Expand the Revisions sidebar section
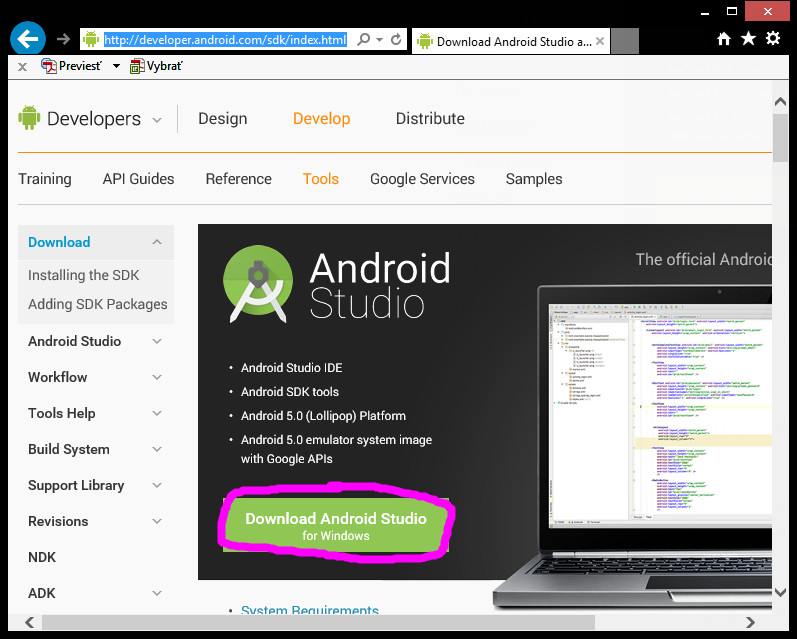797x639 pixels. click(157, 522)
